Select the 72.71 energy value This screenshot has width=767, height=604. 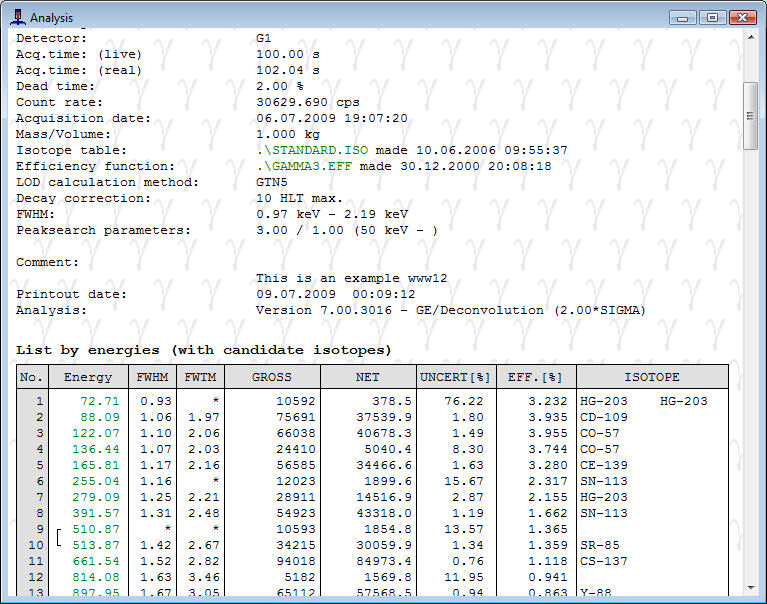point(99,401)
